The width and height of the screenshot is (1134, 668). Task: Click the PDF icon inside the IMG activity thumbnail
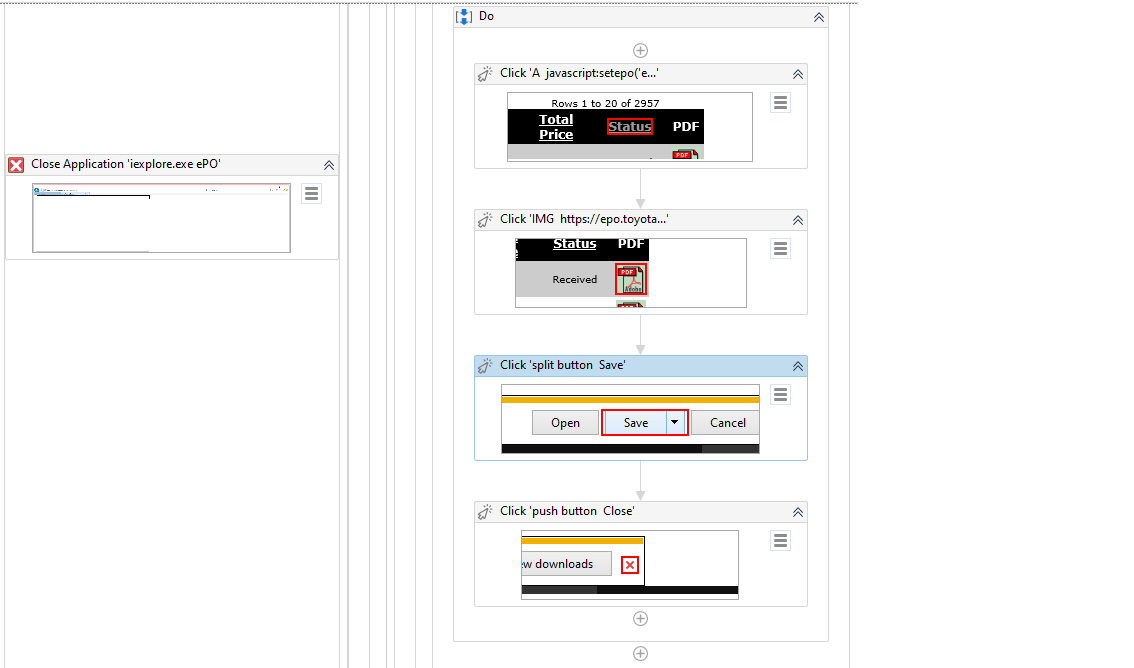630,279
